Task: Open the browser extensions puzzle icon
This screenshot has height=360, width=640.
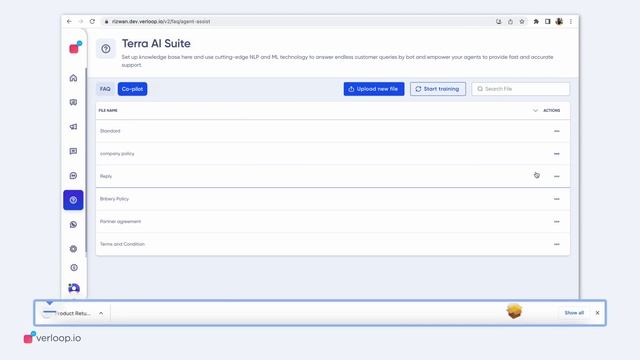Action: pos(536,22)
